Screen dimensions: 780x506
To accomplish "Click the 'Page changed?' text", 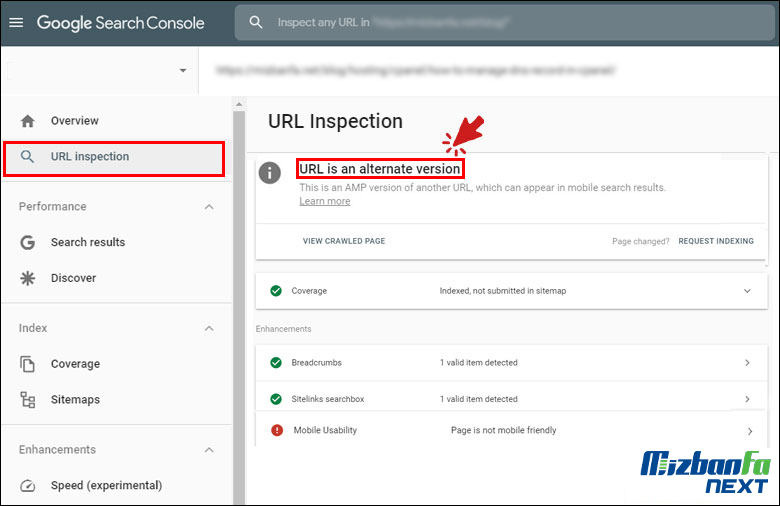I will pyautogui.click(x=641, y=242).
